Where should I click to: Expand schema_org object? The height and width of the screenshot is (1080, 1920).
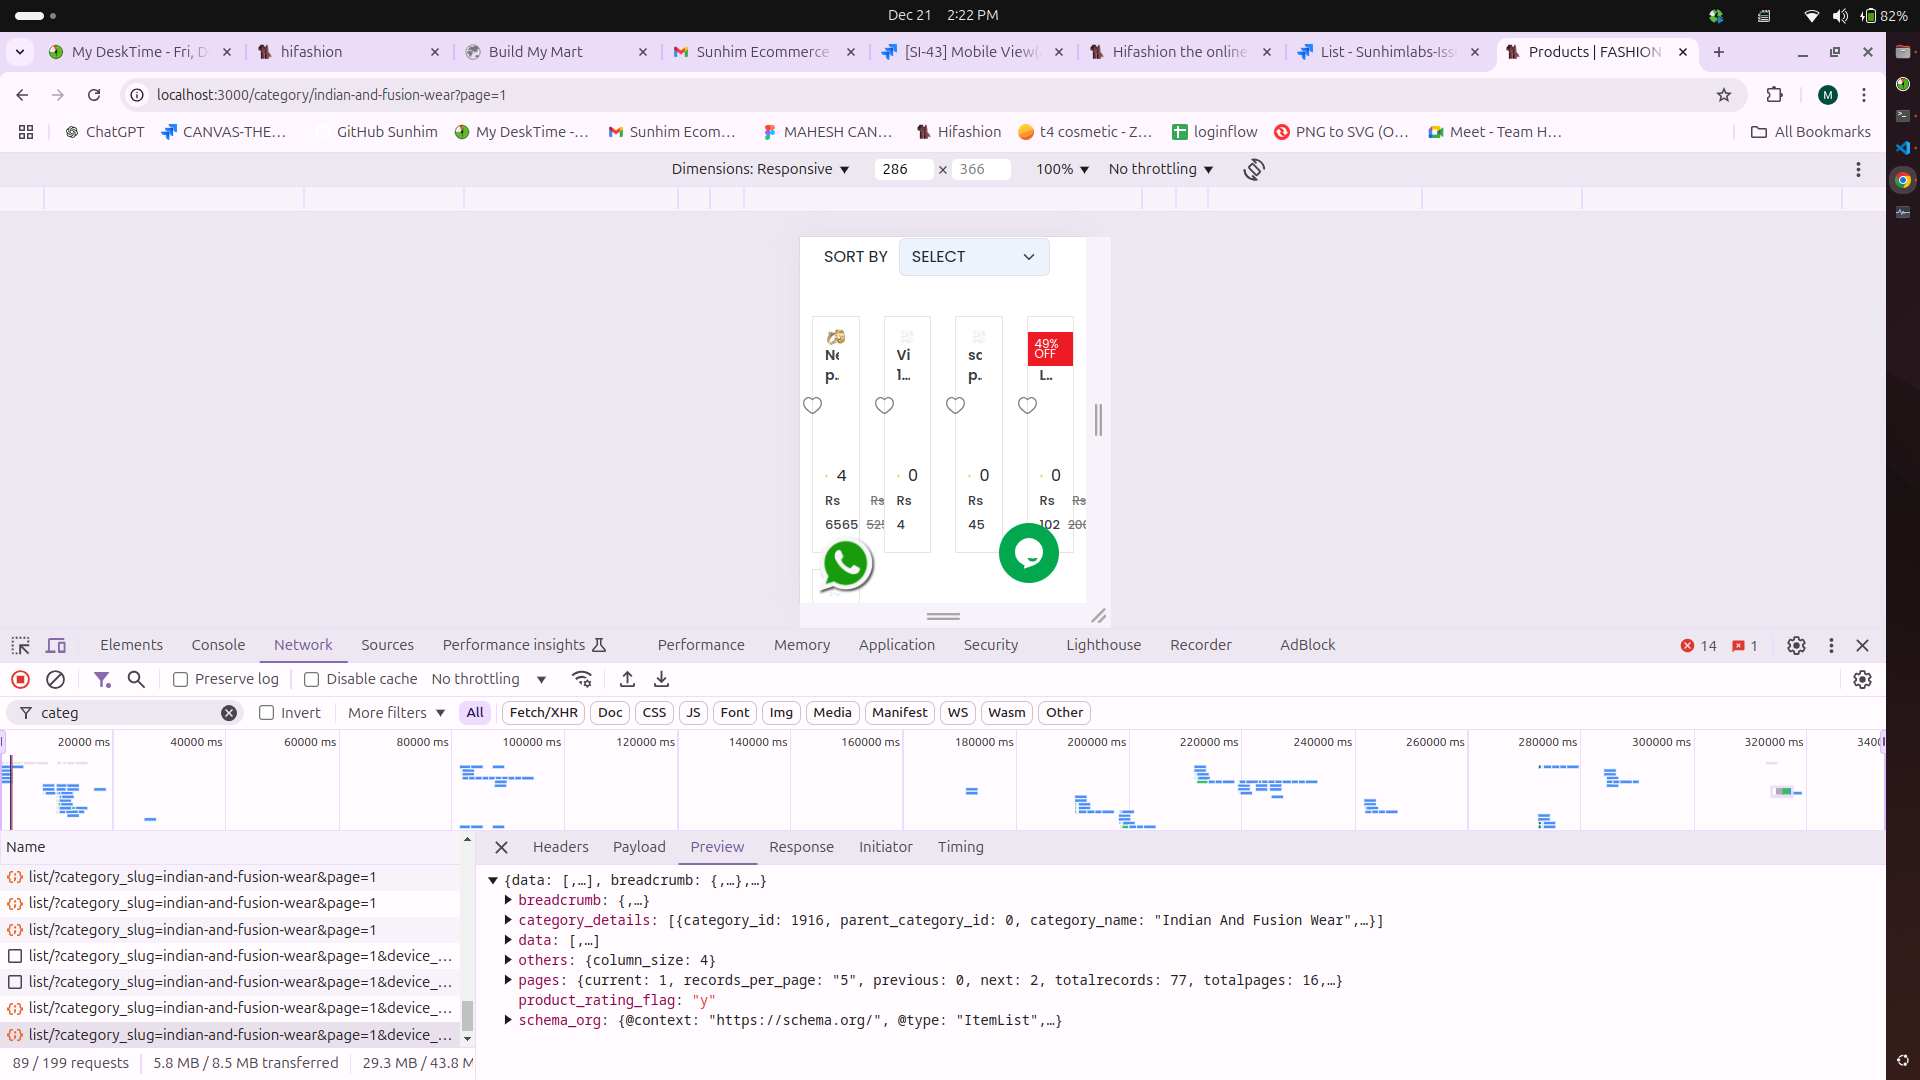coord(509,1020)
